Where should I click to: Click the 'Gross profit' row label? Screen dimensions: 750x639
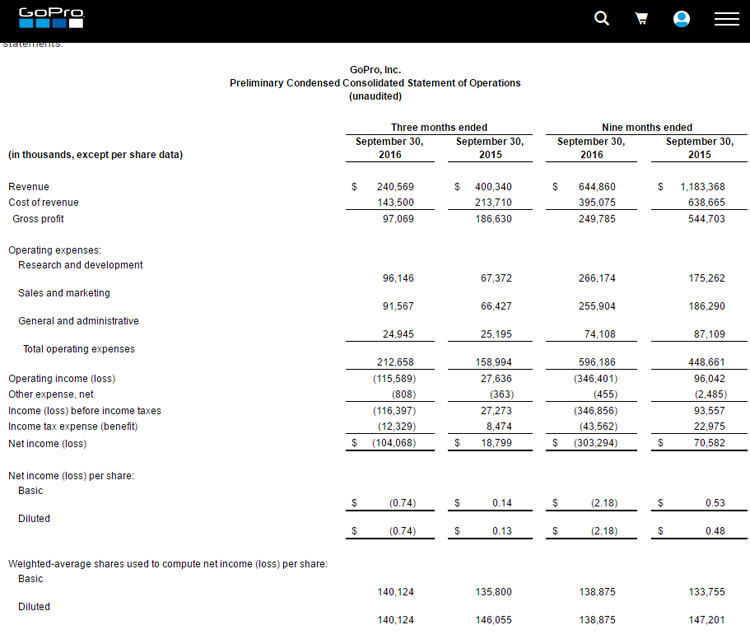[x=38, y=219]
